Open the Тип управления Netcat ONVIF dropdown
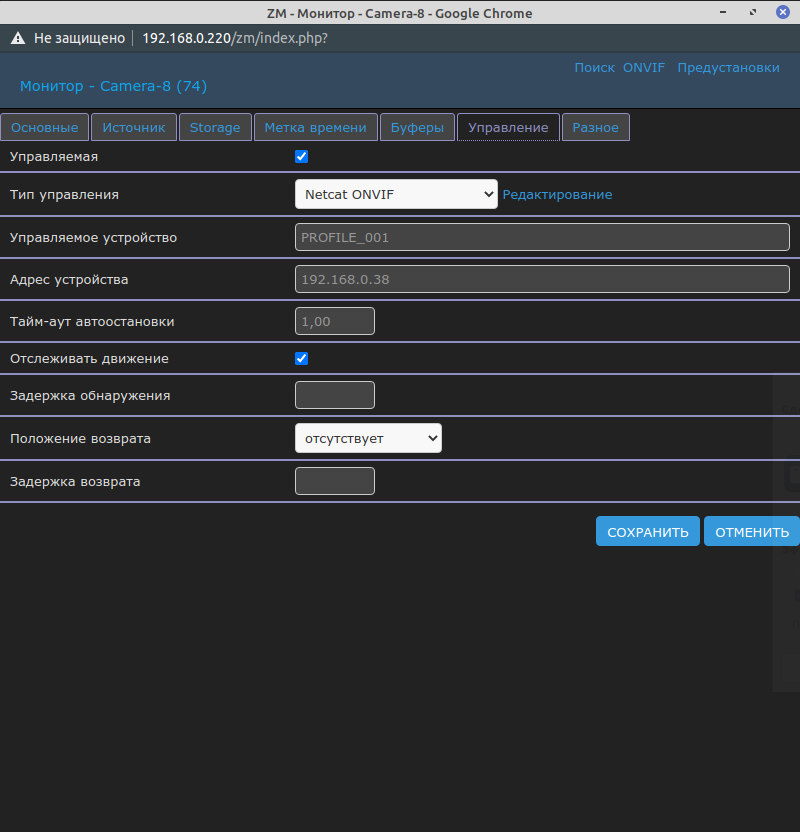Image resolution: width=800 pixels, height=832 pixels. 396,194
